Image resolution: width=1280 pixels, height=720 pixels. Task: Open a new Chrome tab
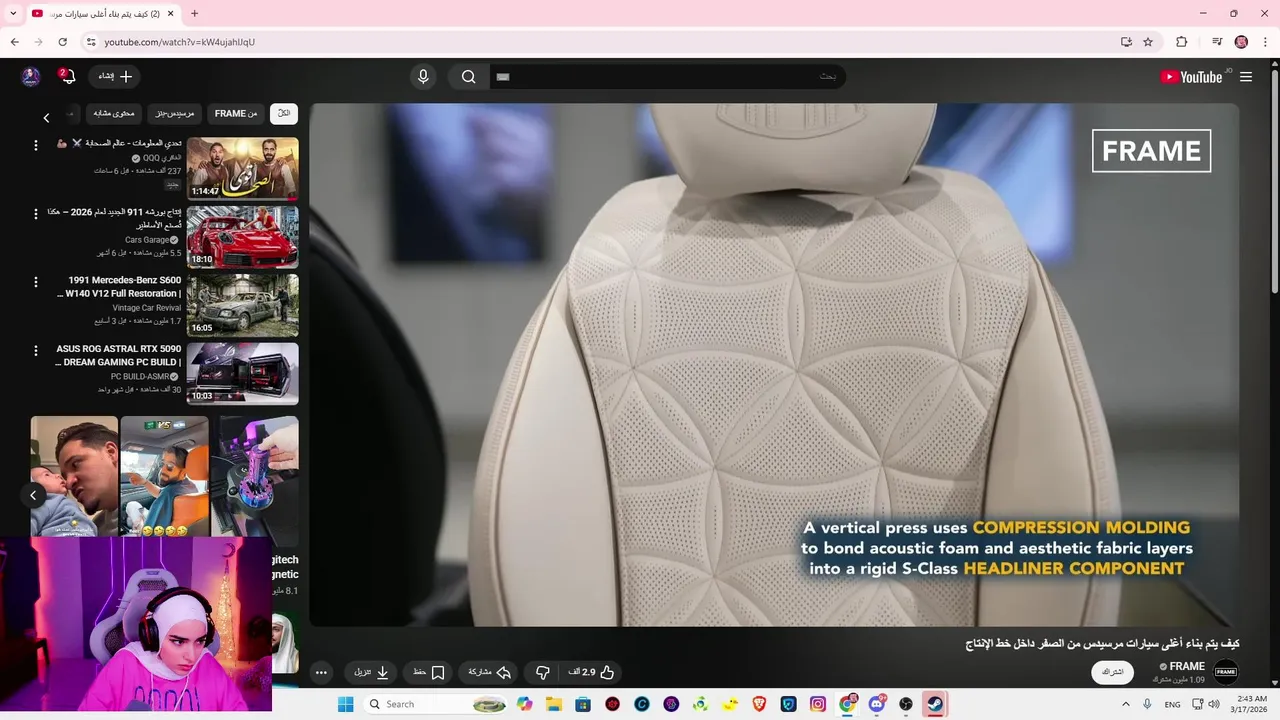194,13
